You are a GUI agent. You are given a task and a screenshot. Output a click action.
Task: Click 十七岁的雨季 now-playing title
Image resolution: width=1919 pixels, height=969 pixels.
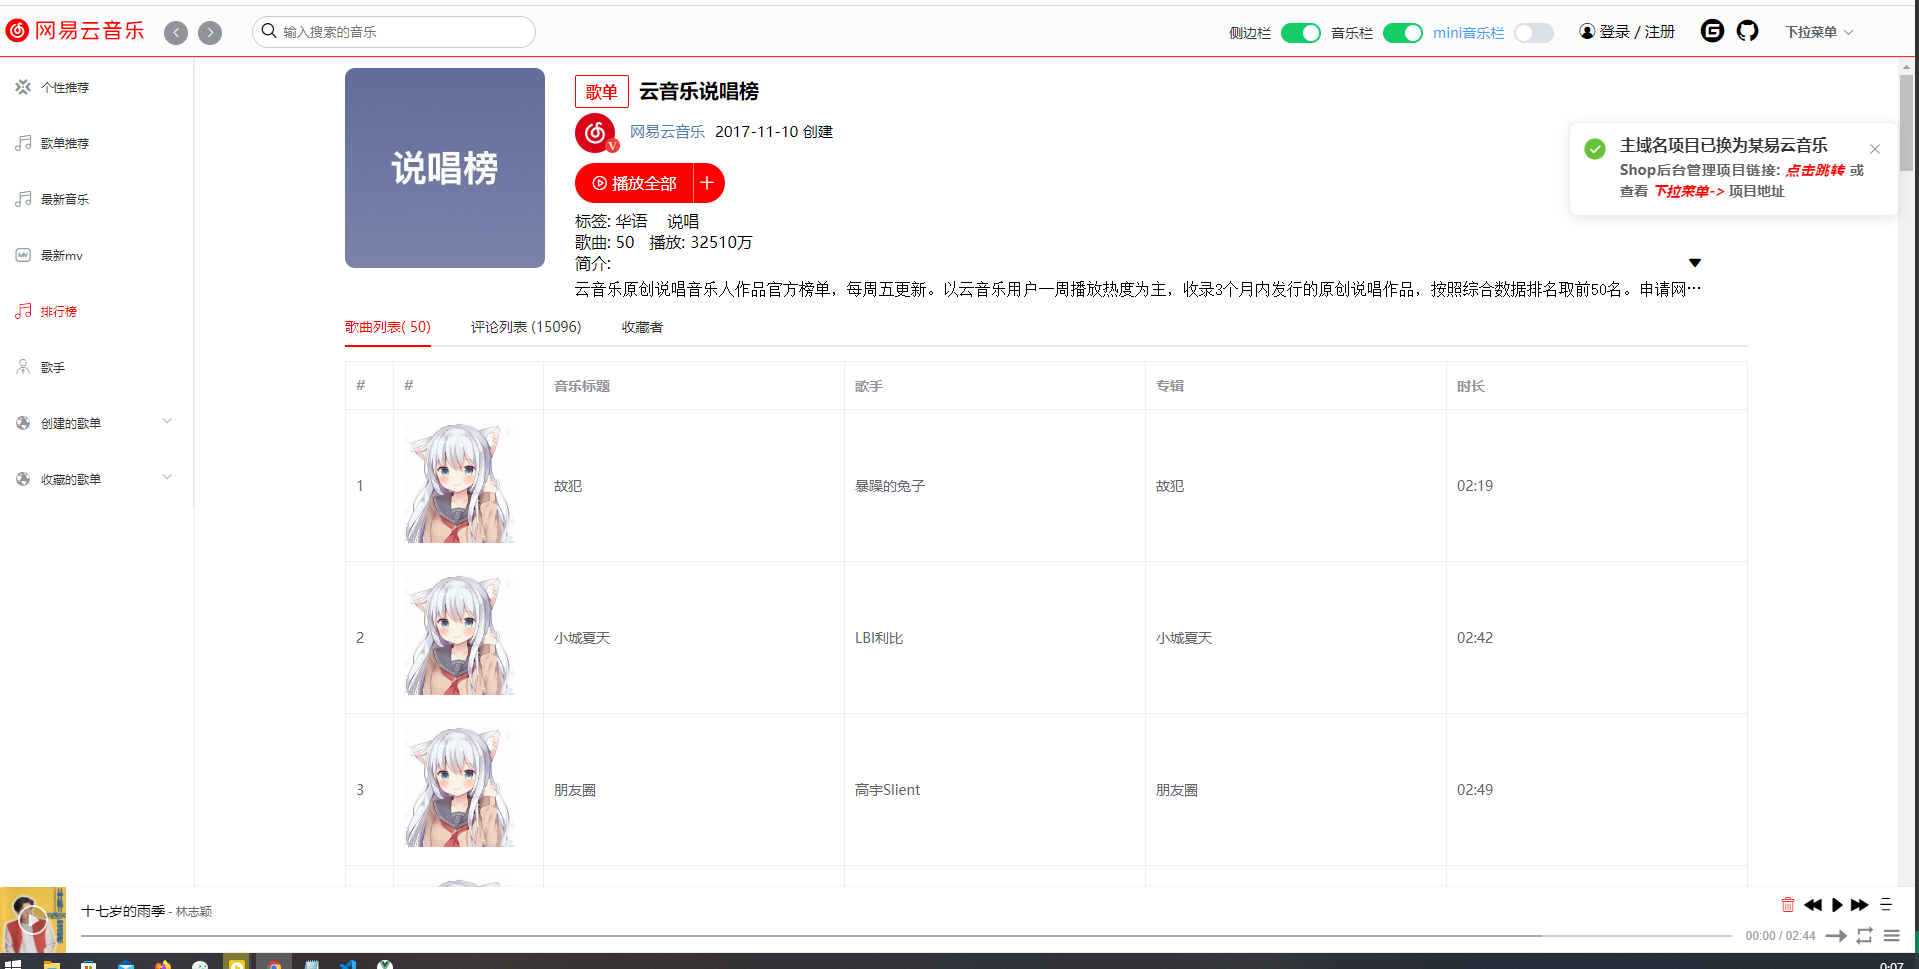click(x=123, y=911)
